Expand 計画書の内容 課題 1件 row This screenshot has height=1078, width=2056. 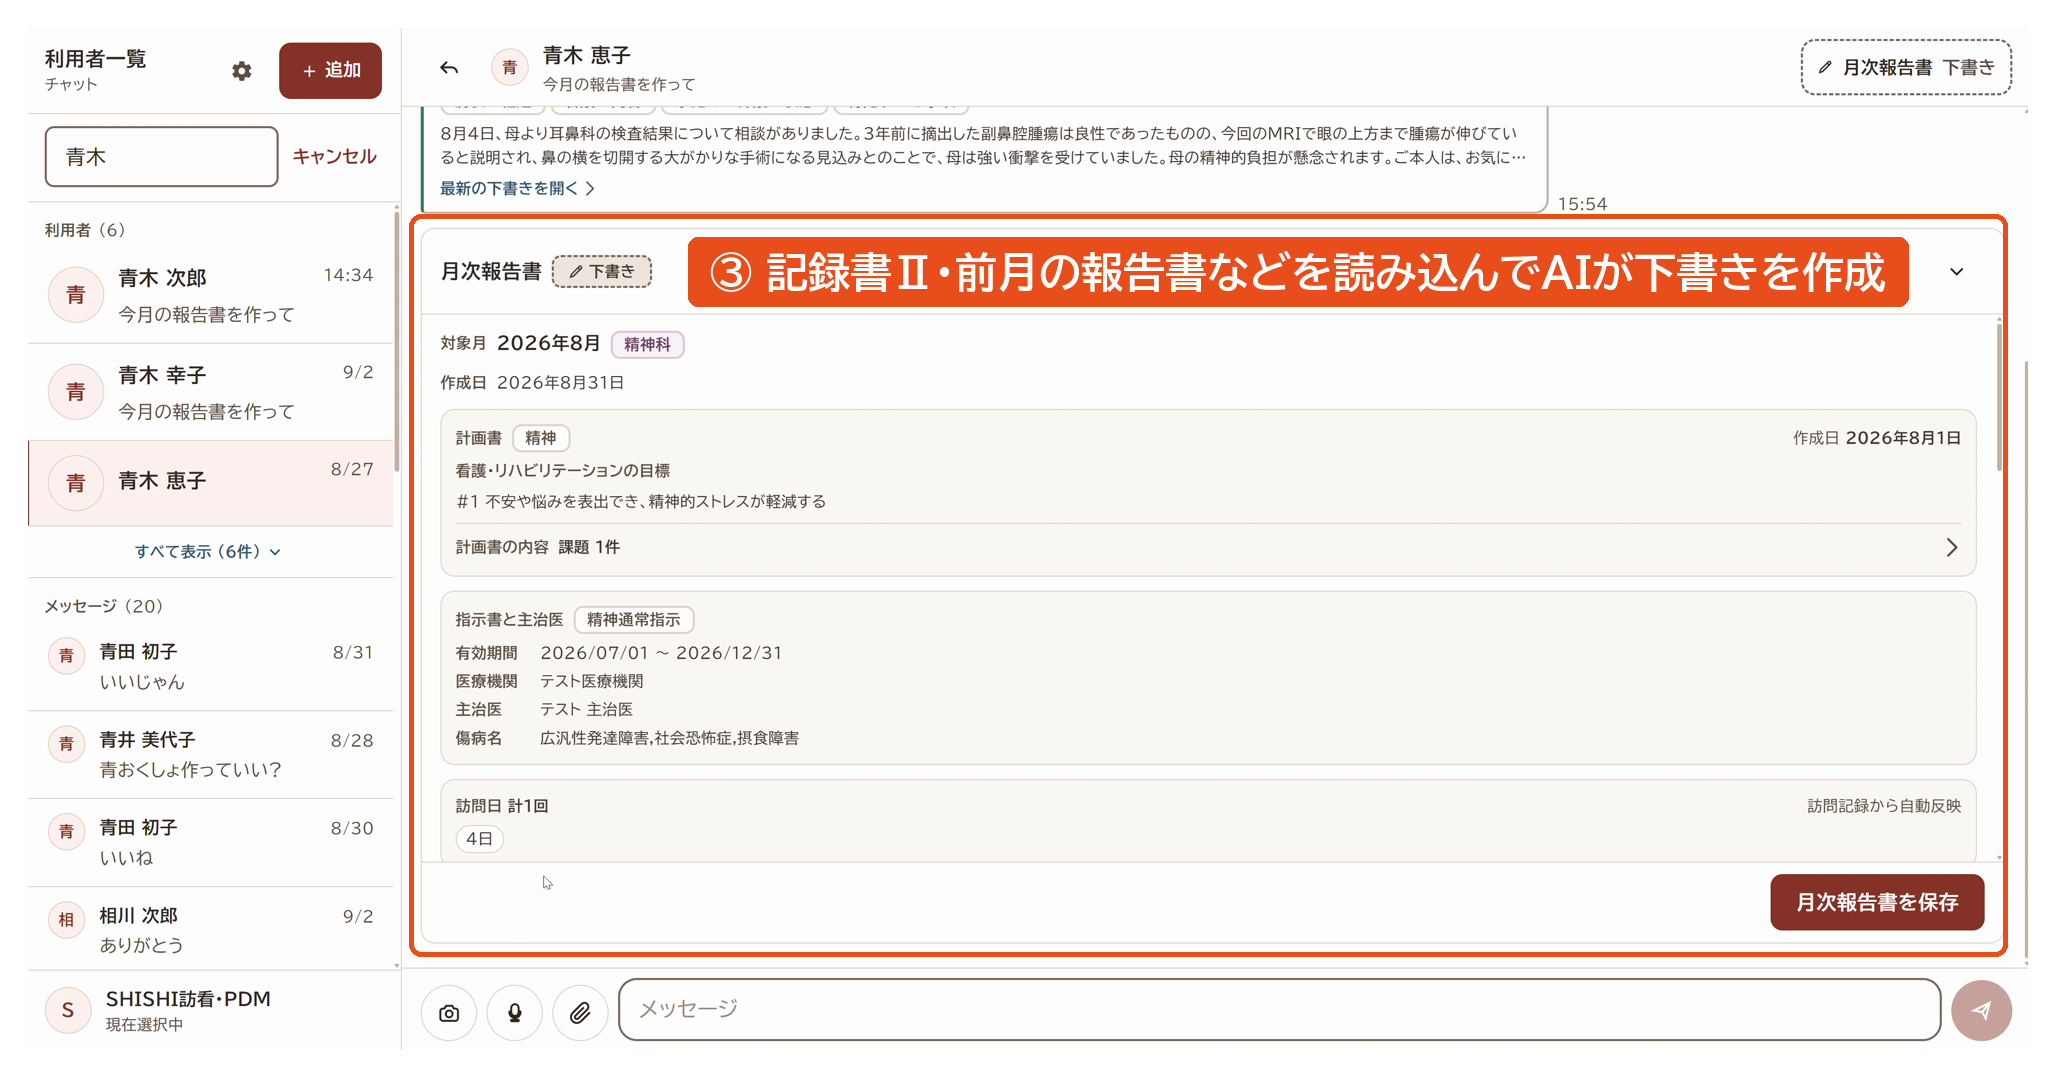point(1208,547)
